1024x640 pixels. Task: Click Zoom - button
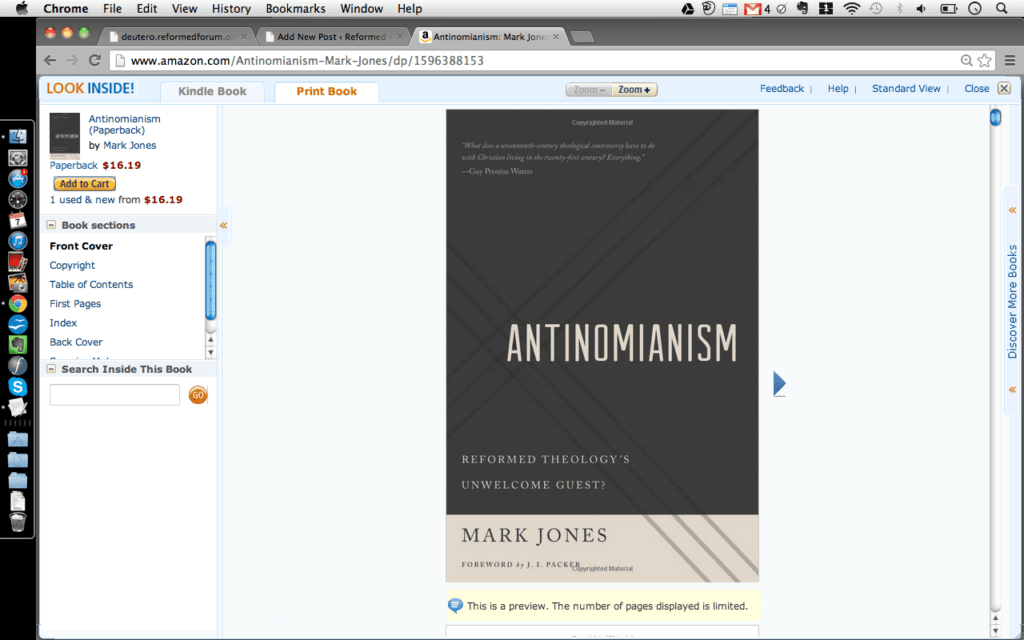point(589,90)
